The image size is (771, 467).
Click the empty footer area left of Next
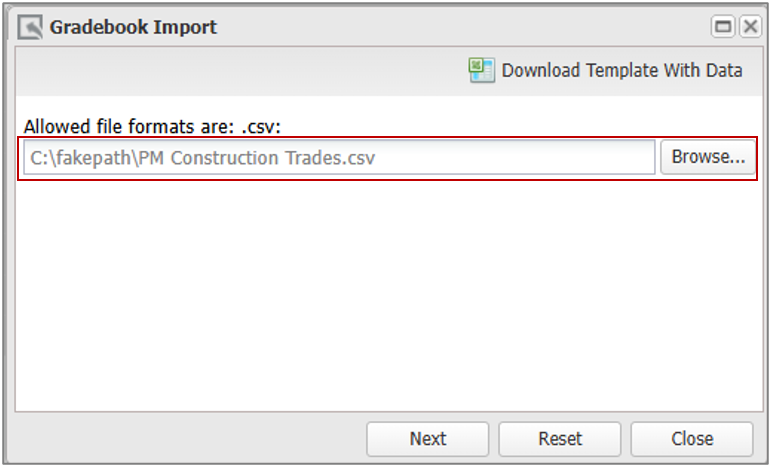[189, 438]
